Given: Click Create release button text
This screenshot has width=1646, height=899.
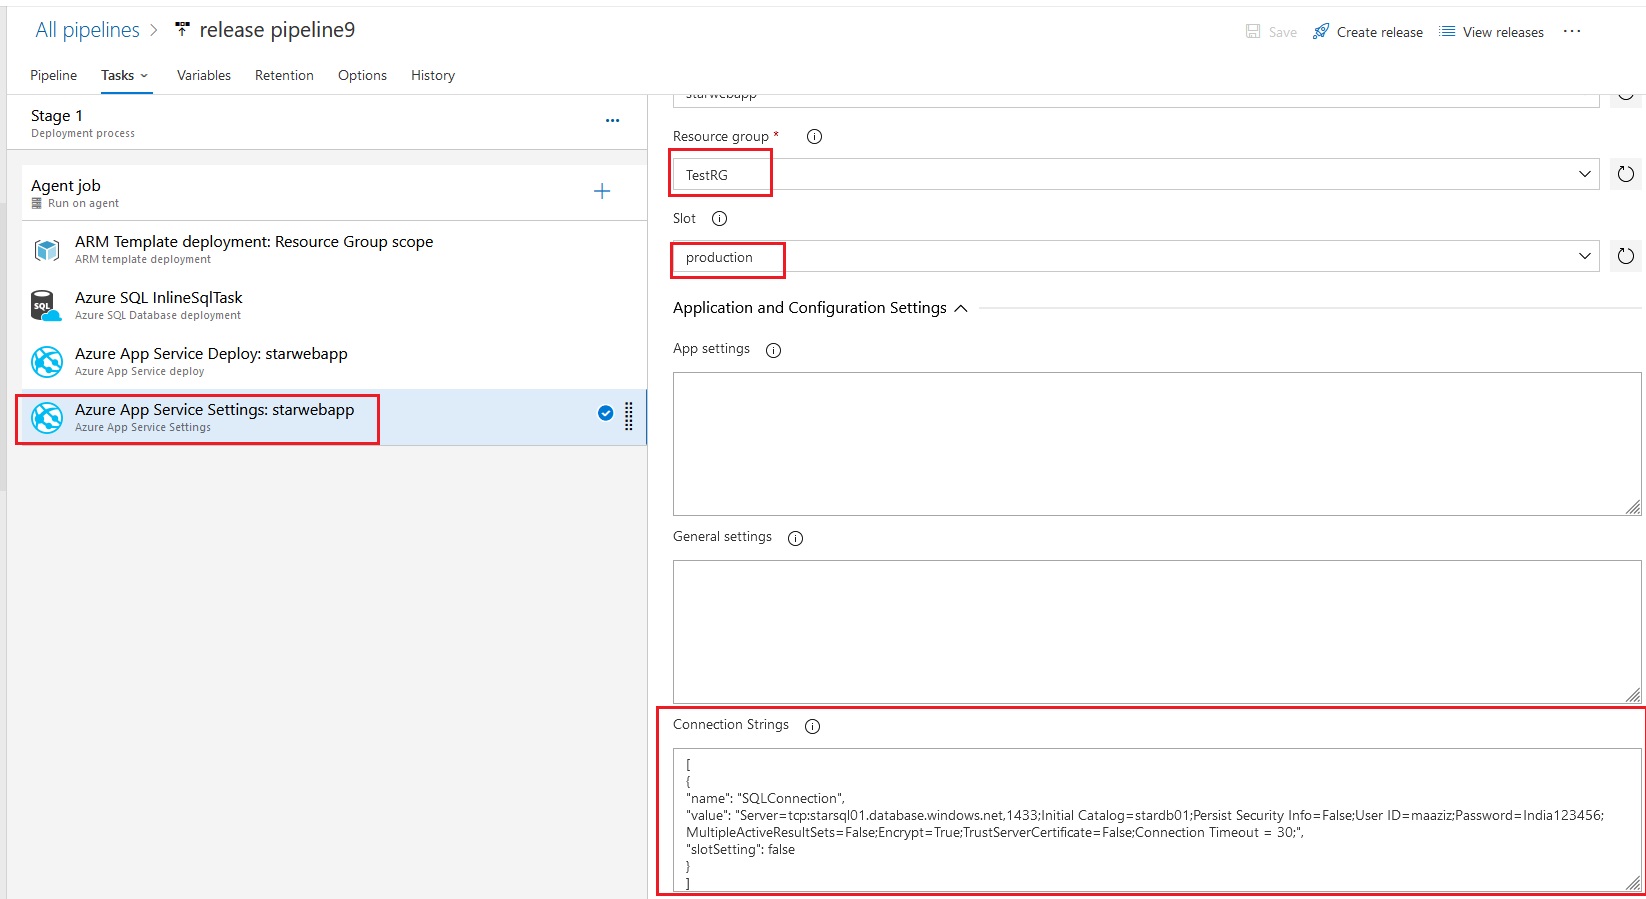Looking at the screenshot, I should (x=1380, y=32).
